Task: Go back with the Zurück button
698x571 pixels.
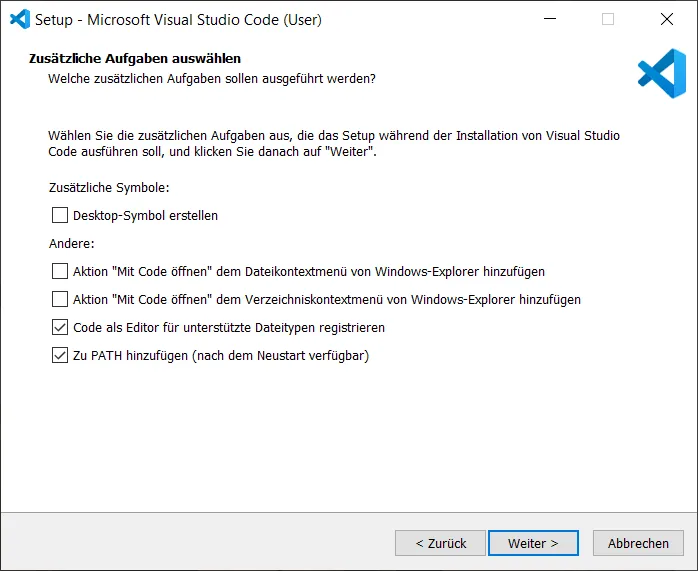Action: point(440,543)
